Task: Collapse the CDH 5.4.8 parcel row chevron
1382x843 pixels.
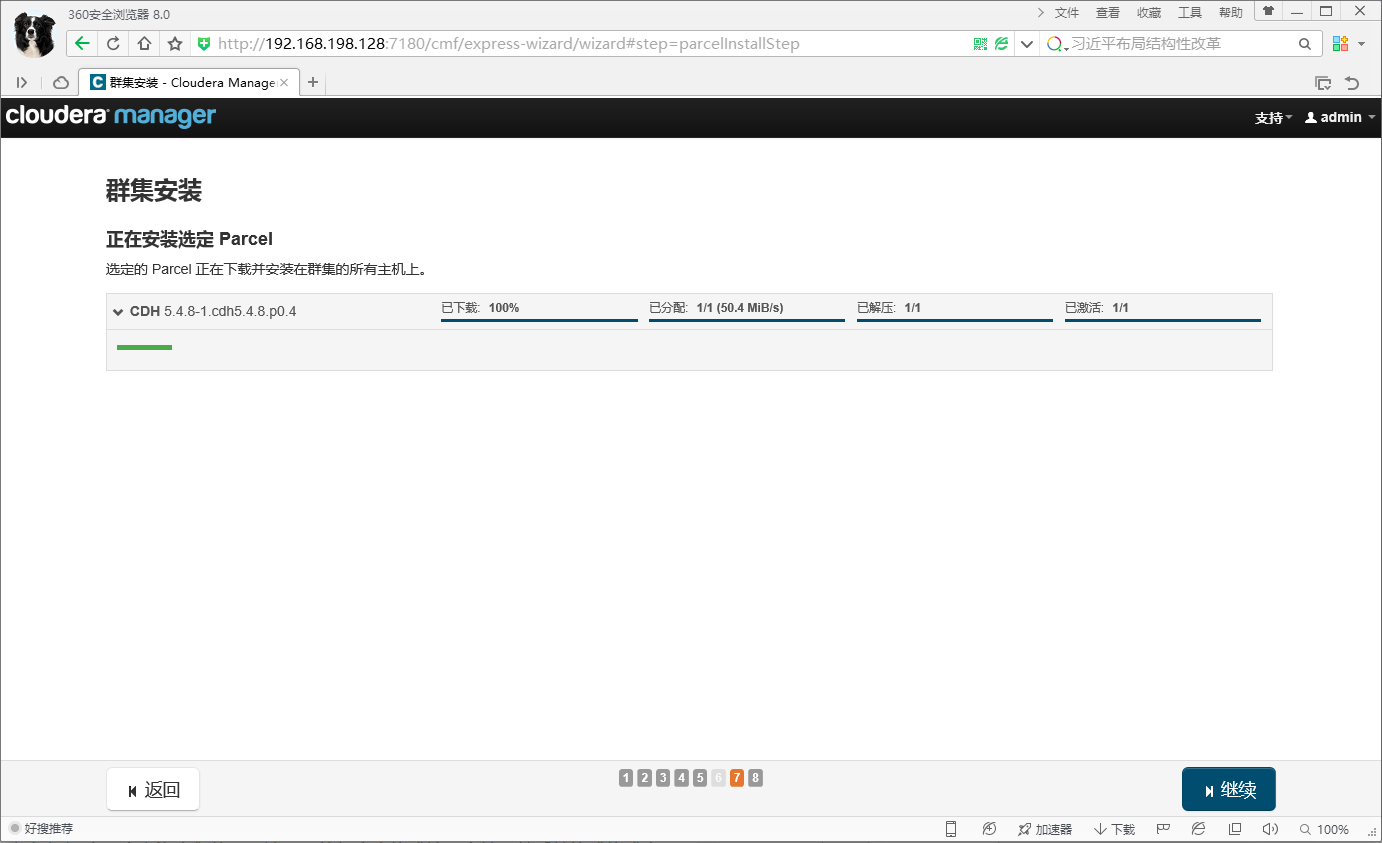Action: click(118, 312)
